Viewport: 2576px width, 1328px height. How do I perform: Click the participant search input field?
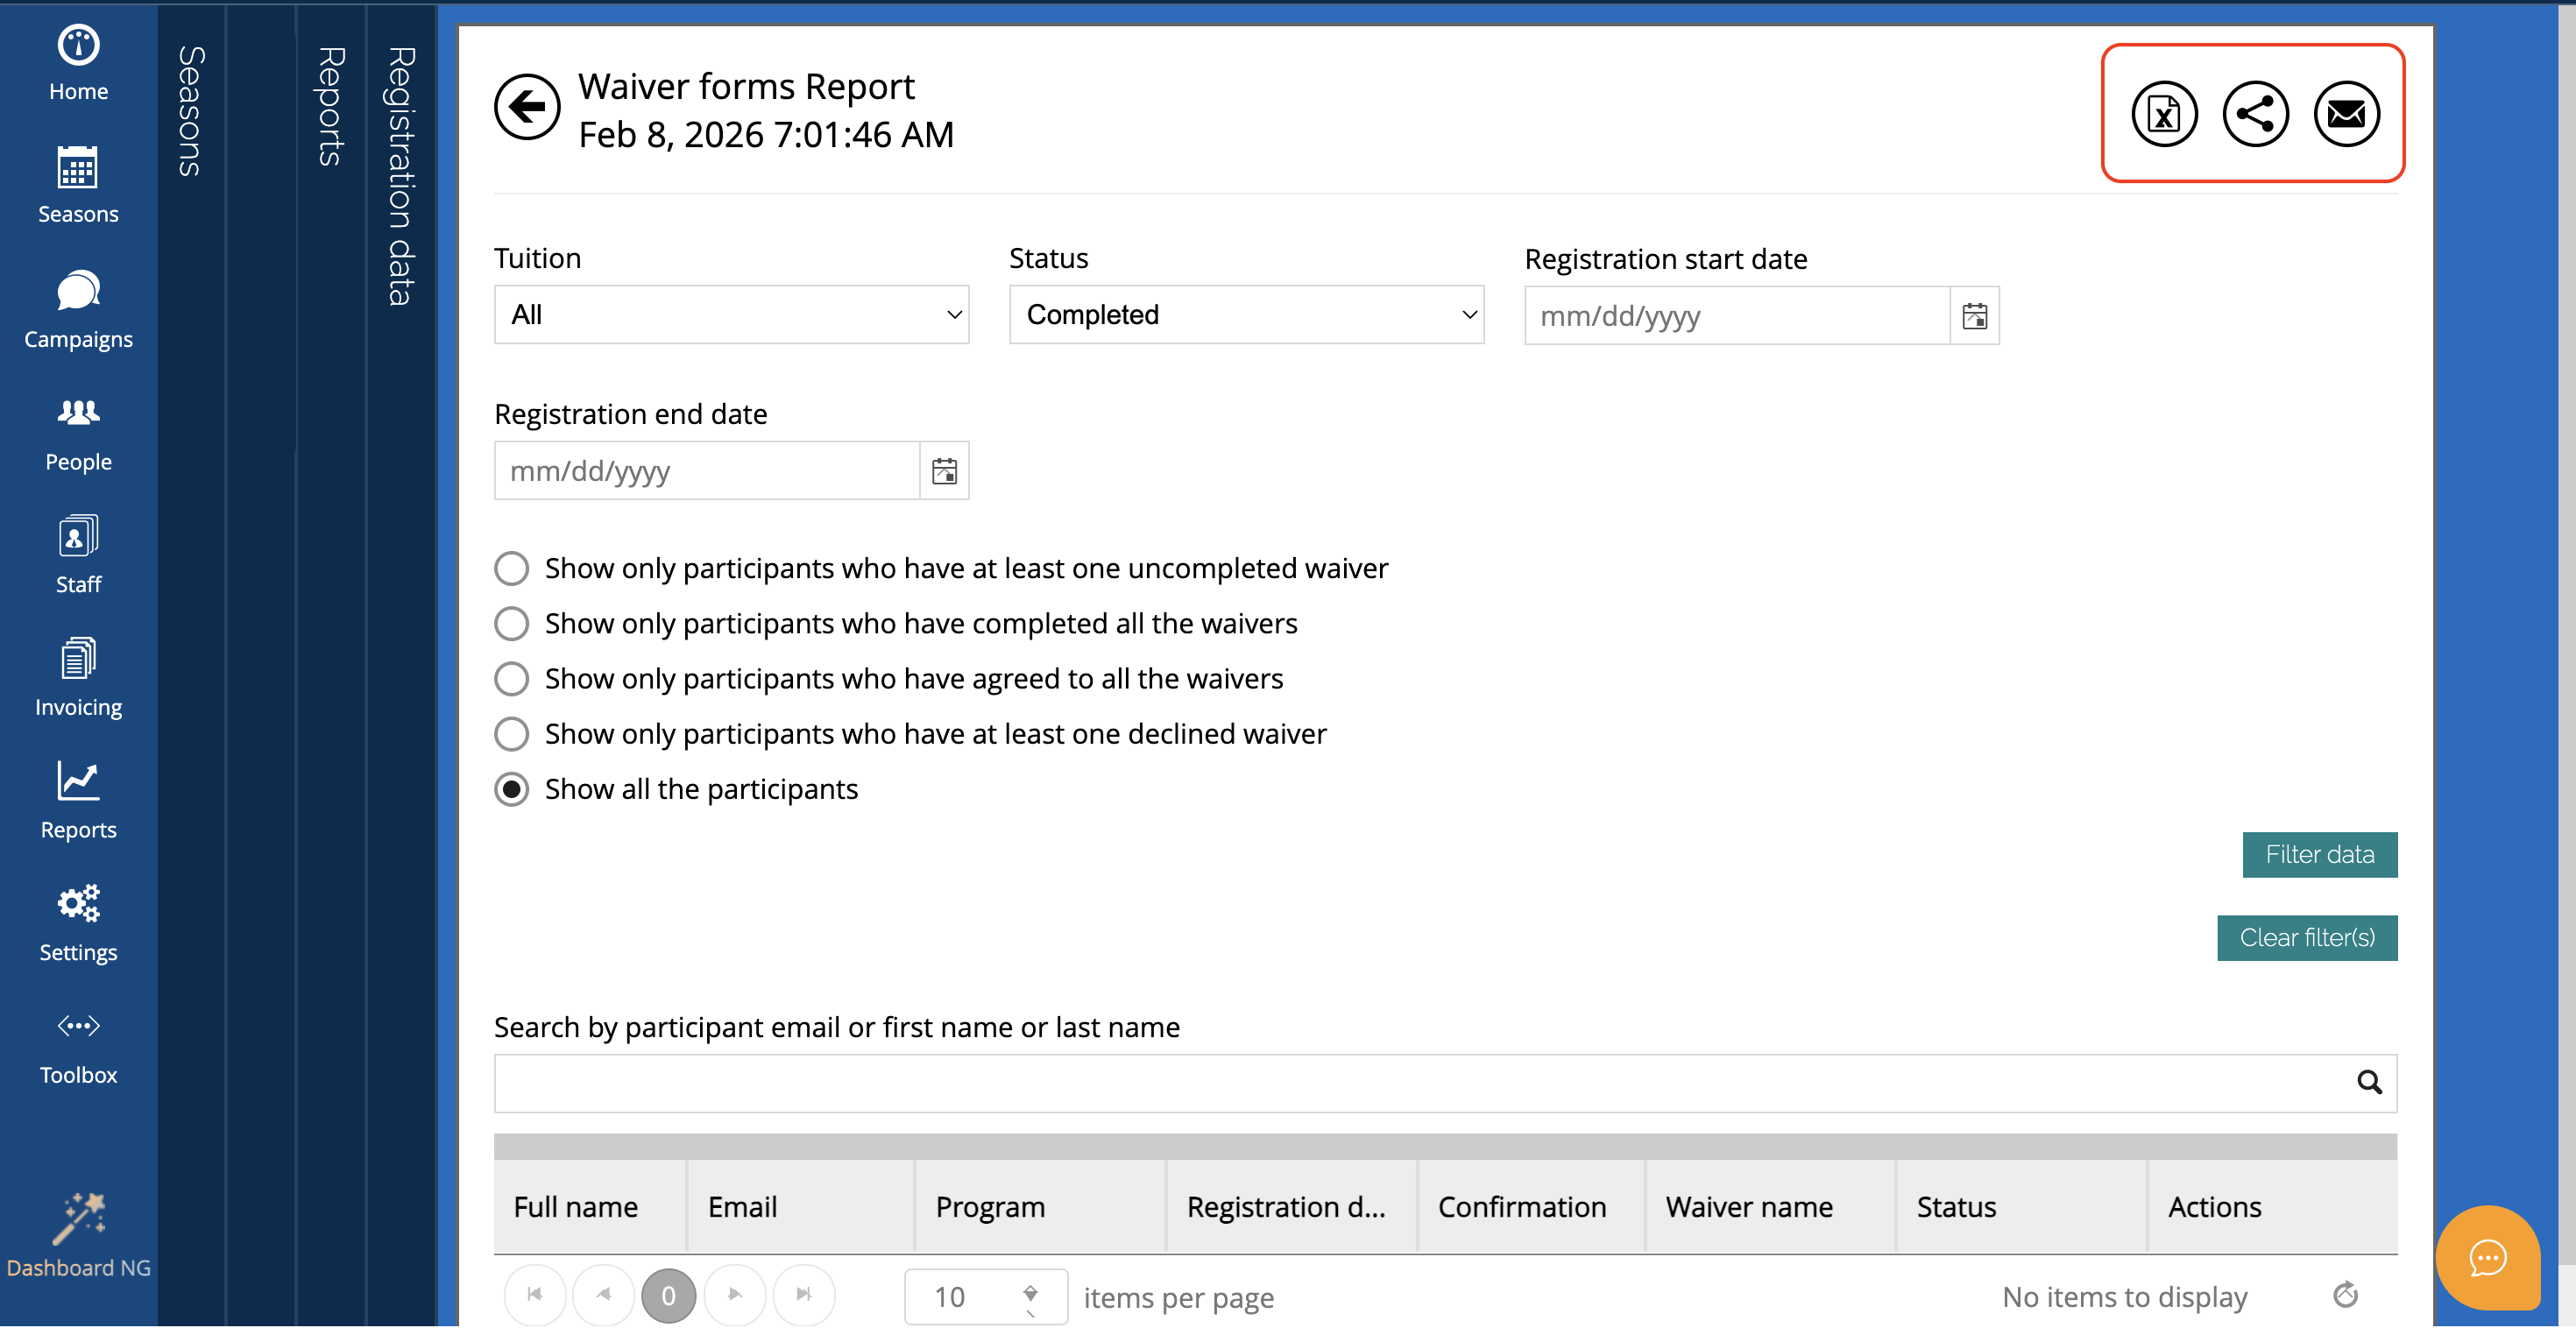(1420, 1083)
